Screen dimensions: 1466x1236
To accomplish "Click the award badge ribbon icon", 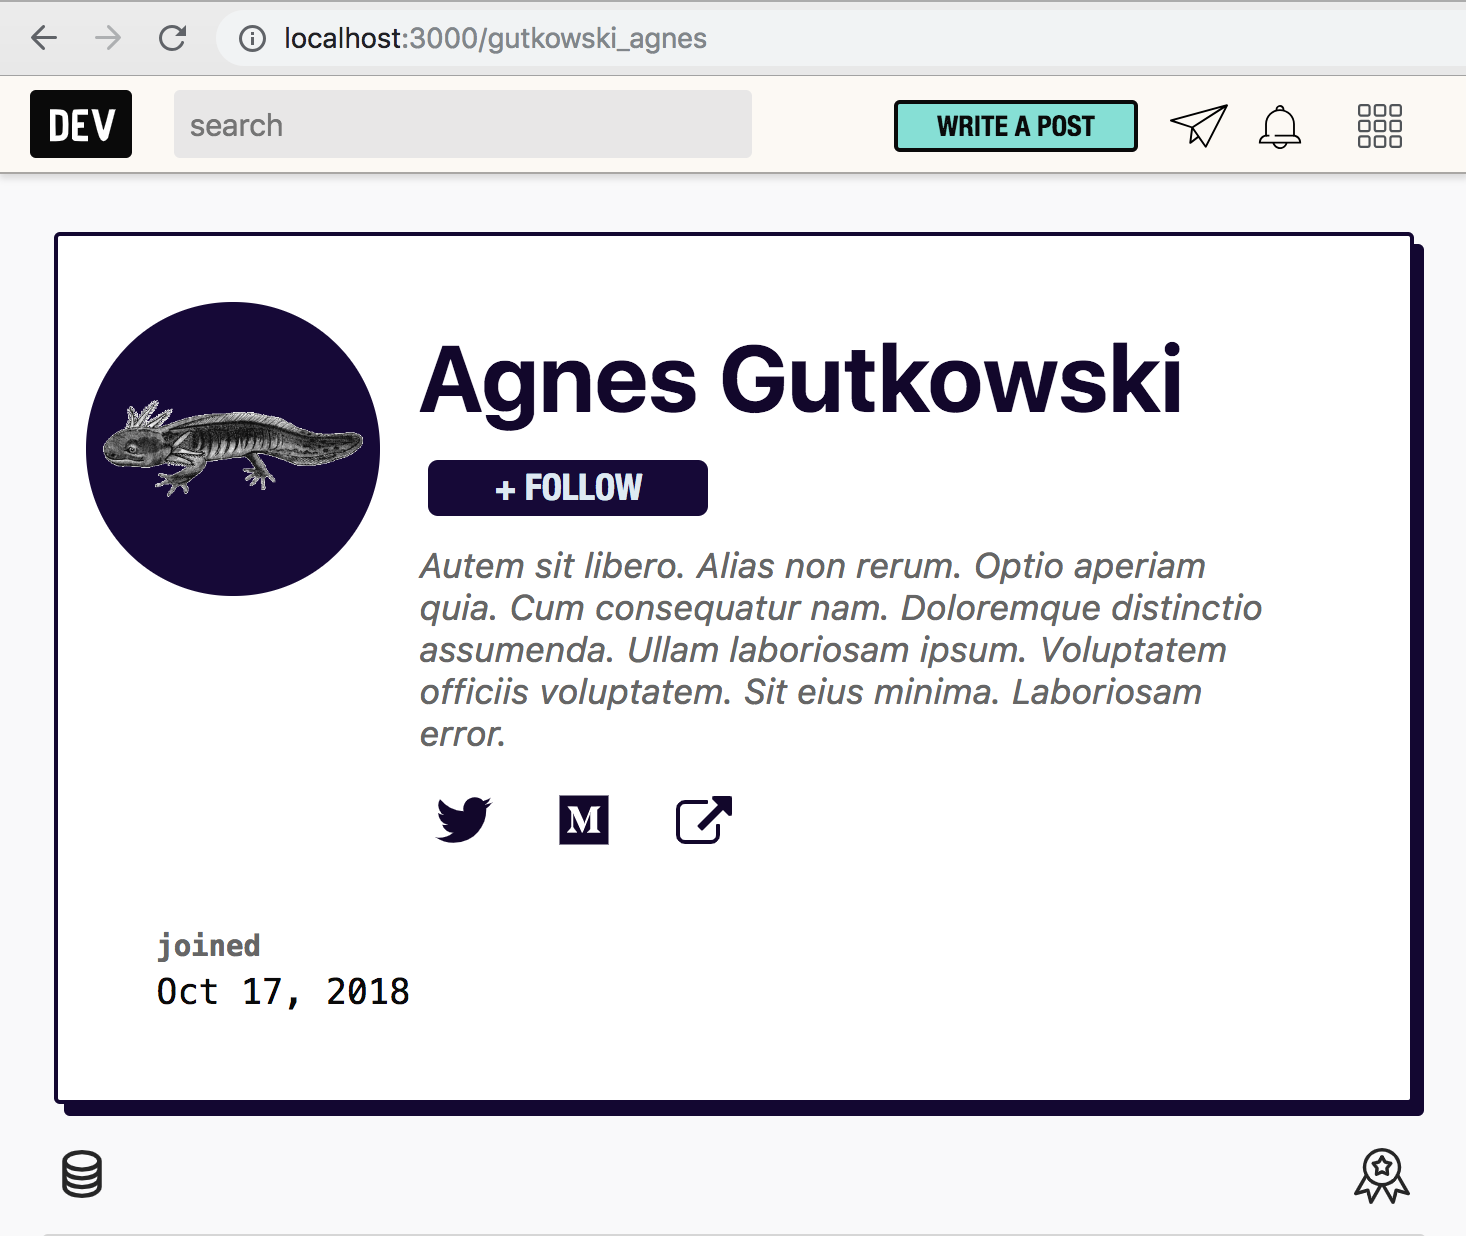I will coord(1382,1176).
